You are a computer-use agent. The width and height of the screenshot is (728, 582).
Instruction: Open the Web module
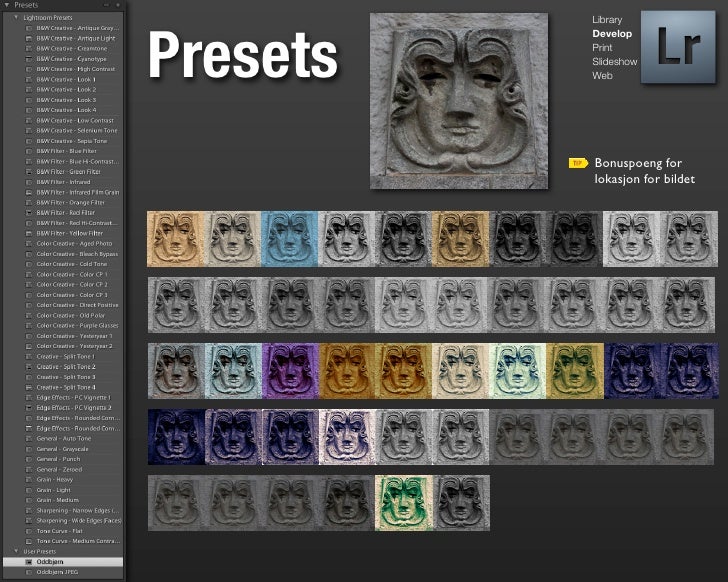click(602, 76)
